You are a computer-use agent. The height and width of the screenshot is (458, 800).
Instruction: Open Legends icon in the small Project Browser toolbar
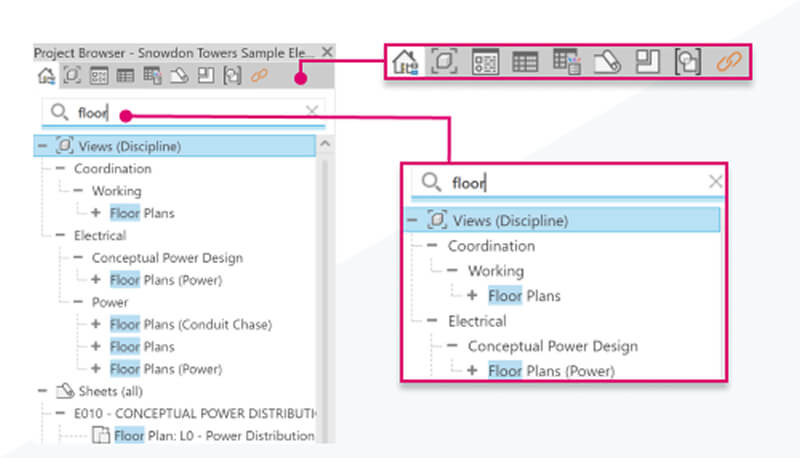(99, 76)
